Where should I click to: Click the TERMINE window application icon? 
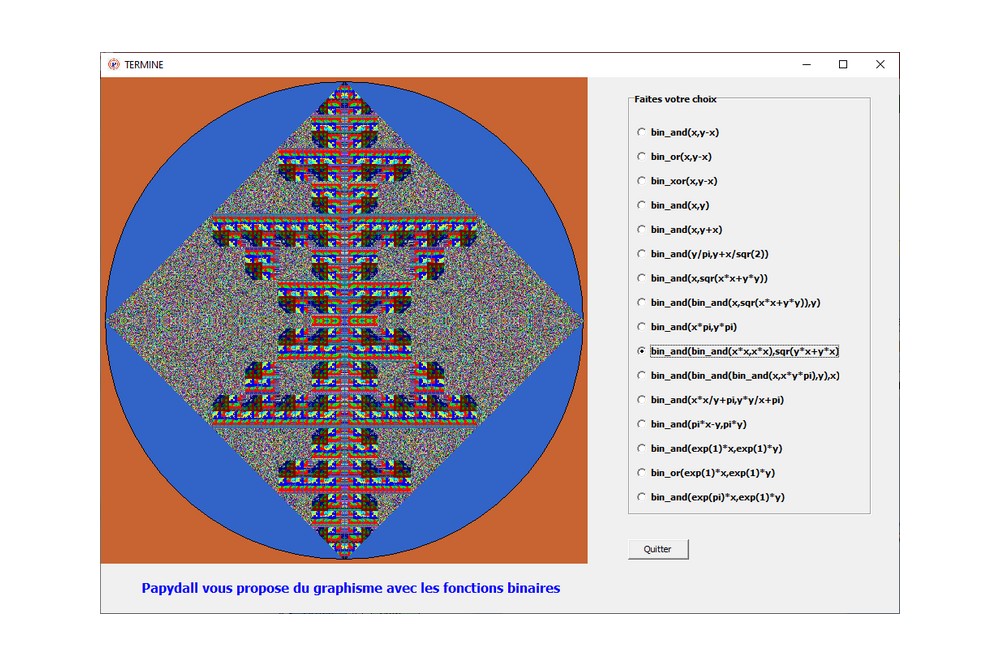point(114,64)
